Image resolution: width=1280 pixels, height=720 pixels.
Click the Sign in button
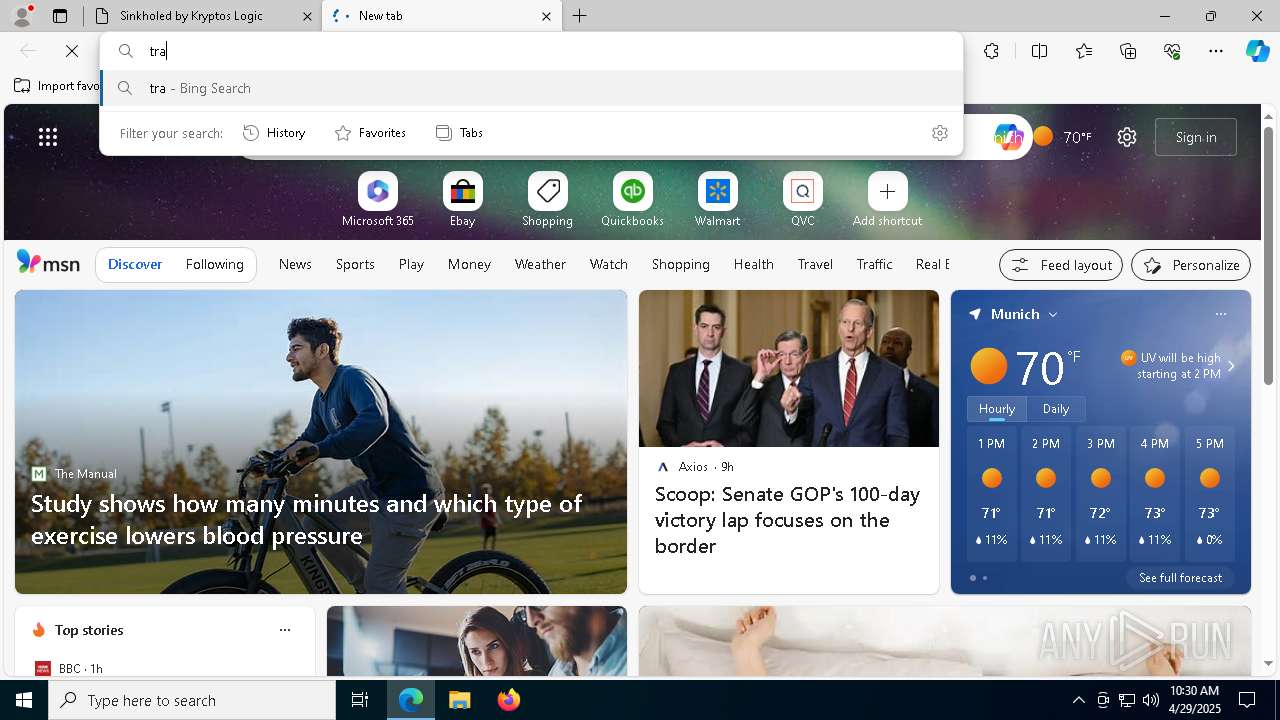[1196, 137]
